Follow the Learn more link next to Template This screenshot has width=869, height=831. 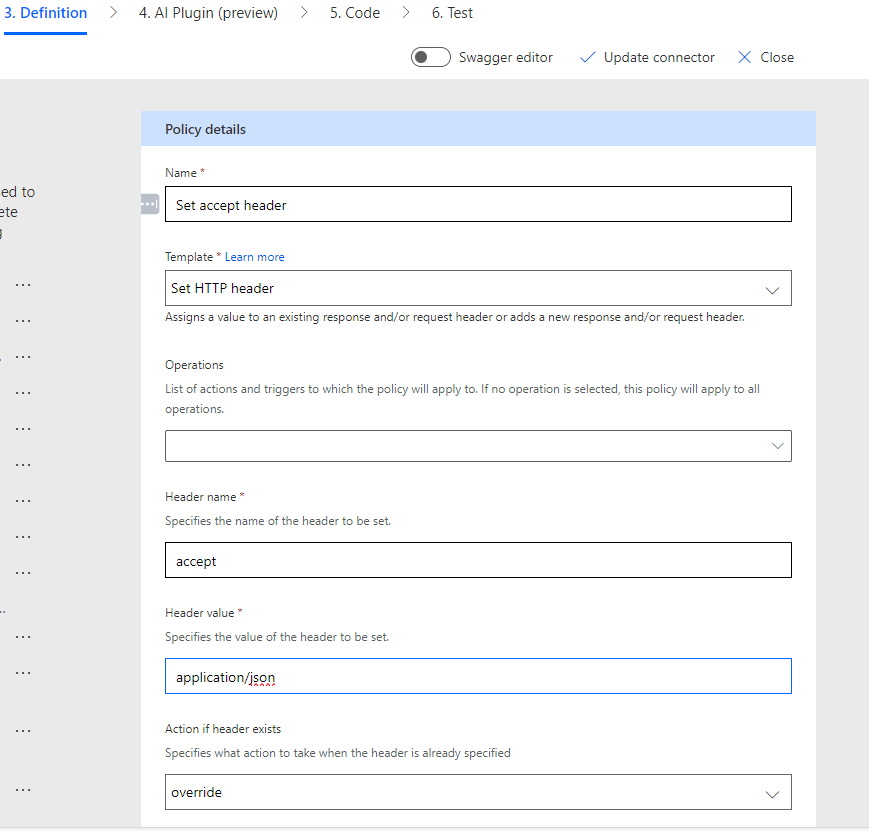tap(254, 257)
